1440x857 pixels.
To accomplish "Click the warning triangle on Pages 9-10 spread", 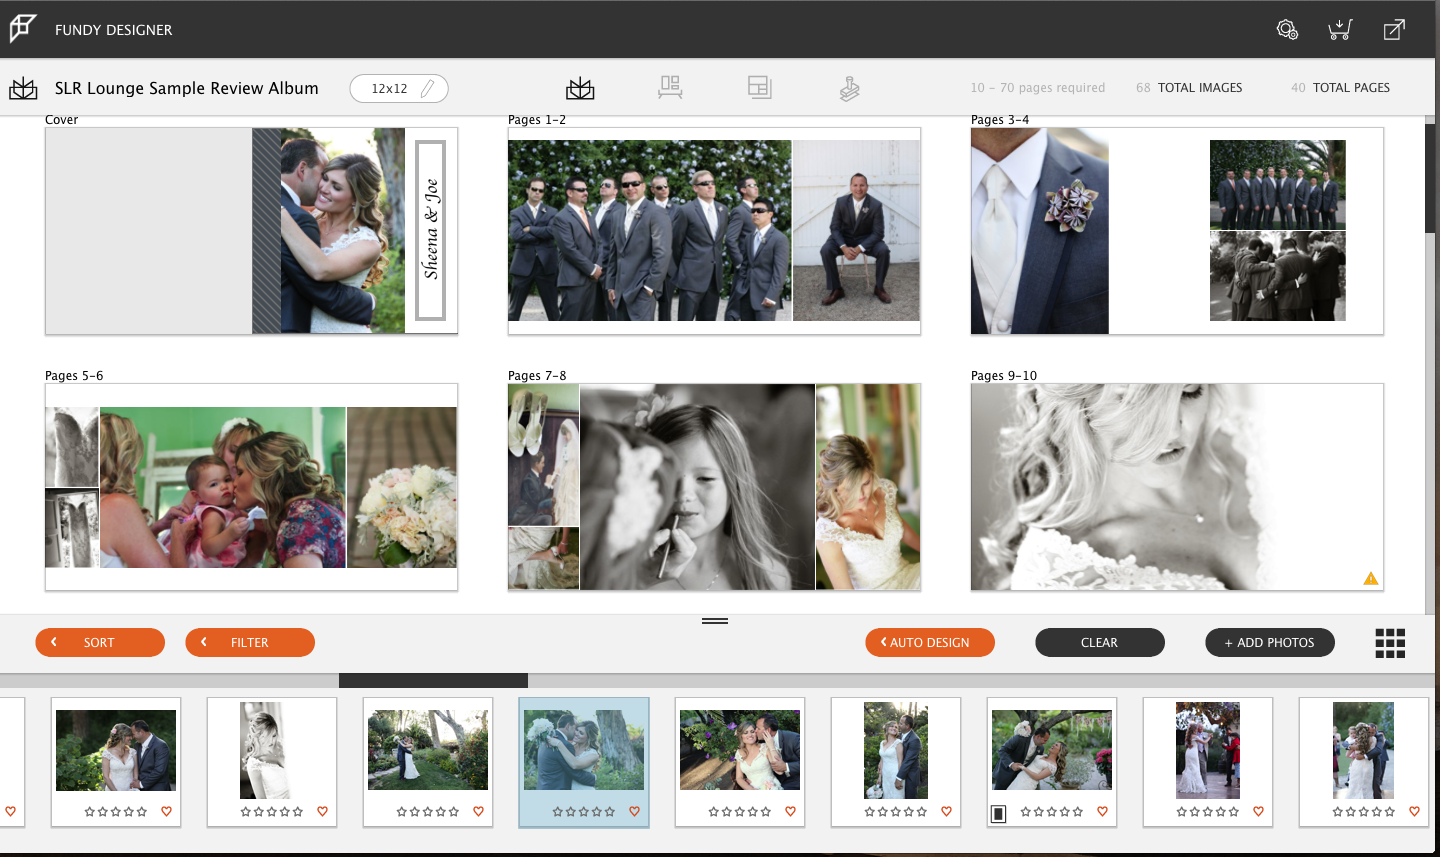I will tap(1371, 577).
